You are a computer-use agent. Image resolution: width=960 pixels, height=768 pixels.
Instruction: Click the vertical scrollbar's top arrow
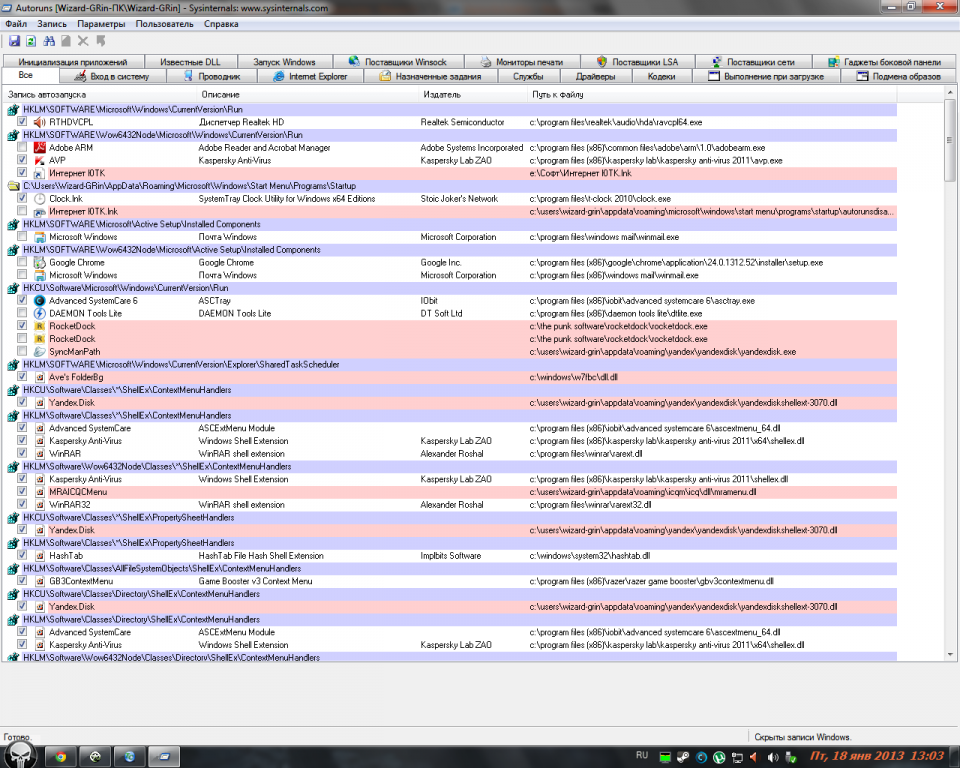click(x=951, y=93)
